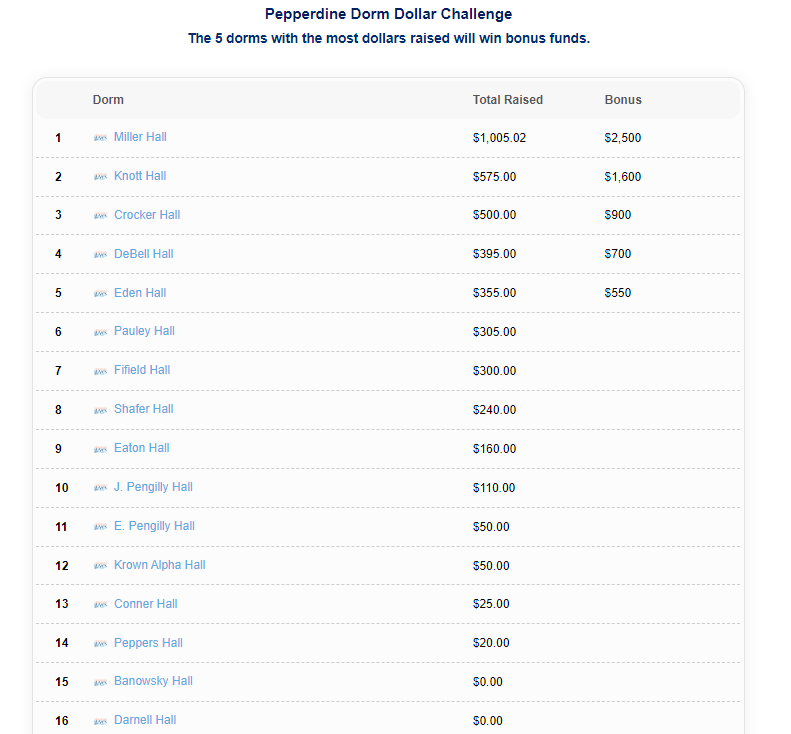Visit the J. Pengilly Hall link

click(x=153, y=487)
